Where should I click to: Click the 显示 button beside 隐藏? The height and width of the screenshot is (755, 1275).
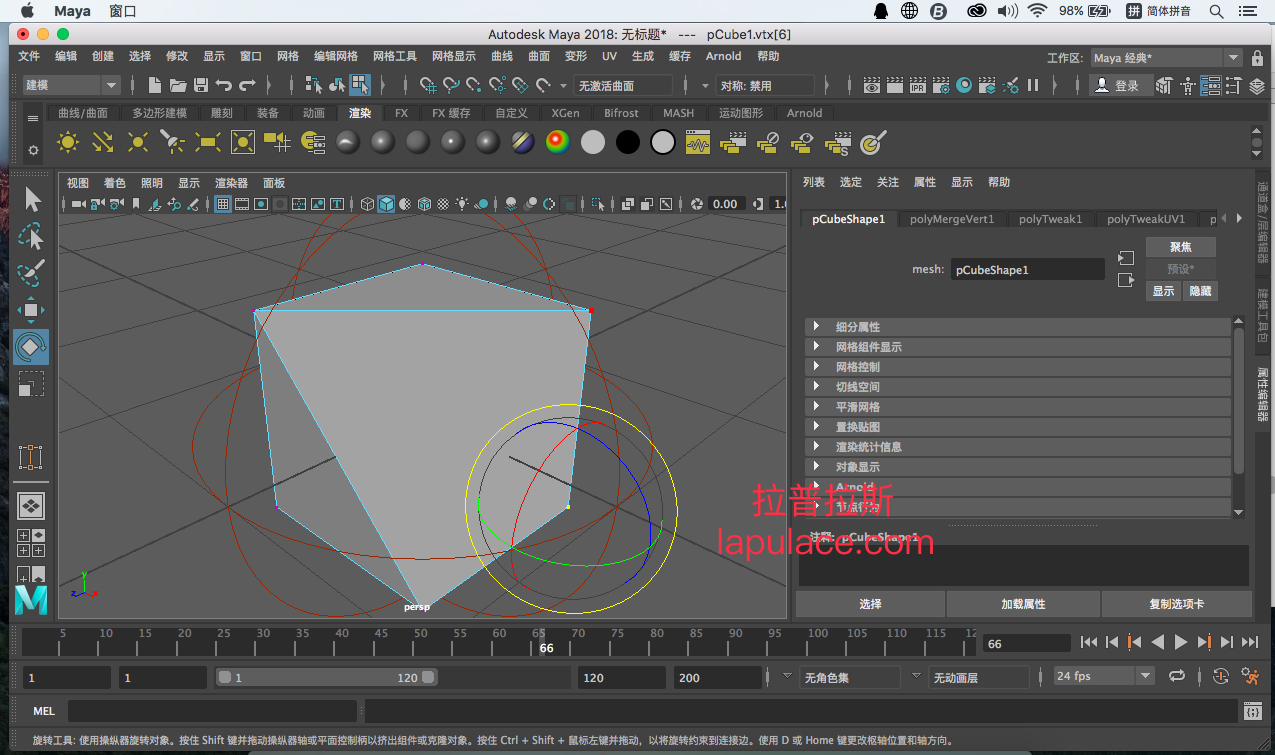[x=1164, y=291]
